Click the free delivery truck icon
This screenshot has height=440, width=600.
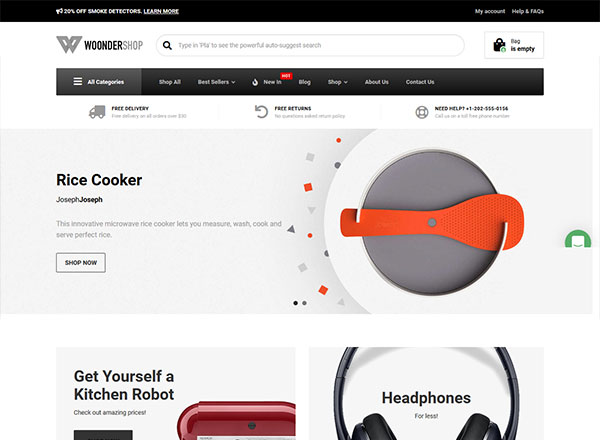click(97, 112)
